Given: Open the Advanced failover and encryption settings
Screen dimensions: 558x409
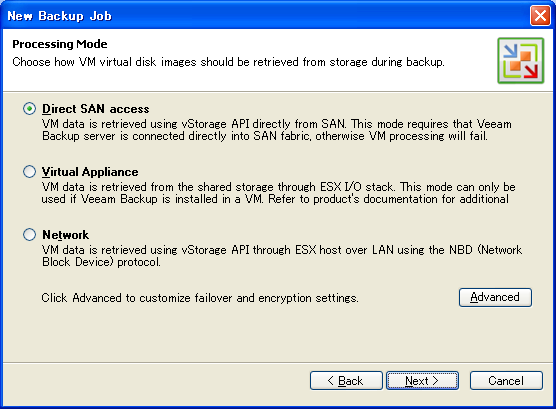Looking at the screenshot, I should (495, 297).
